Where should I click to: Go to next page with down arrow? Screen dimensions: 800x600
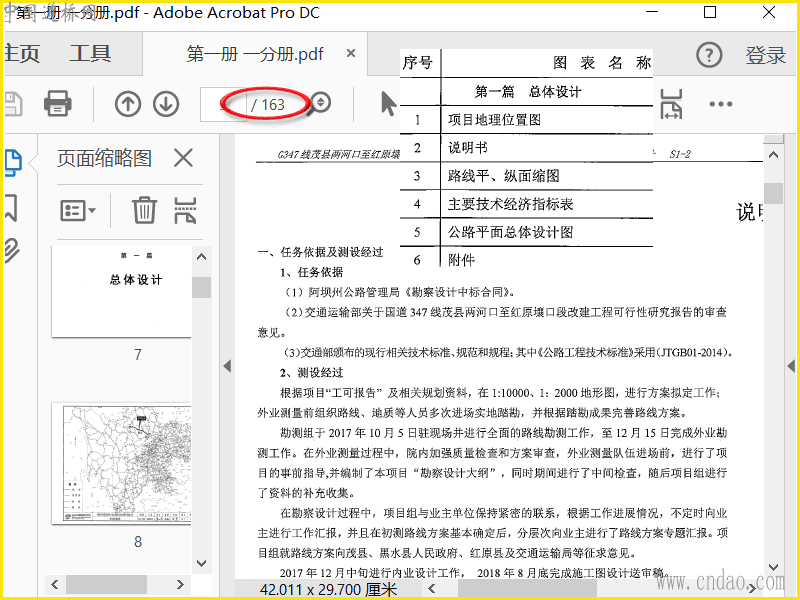coord(166,104)
